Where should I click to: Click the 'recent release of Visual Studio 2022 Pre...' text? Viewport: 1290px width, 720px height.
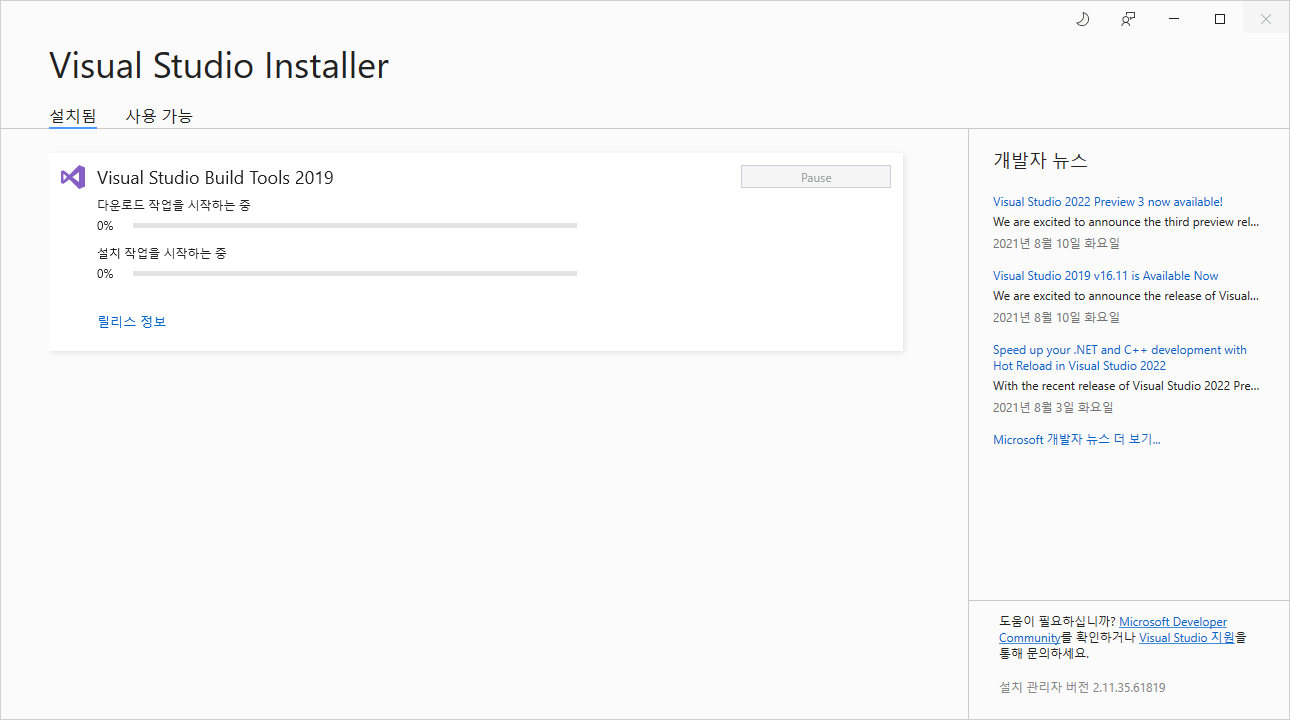tap(1126, 386)
